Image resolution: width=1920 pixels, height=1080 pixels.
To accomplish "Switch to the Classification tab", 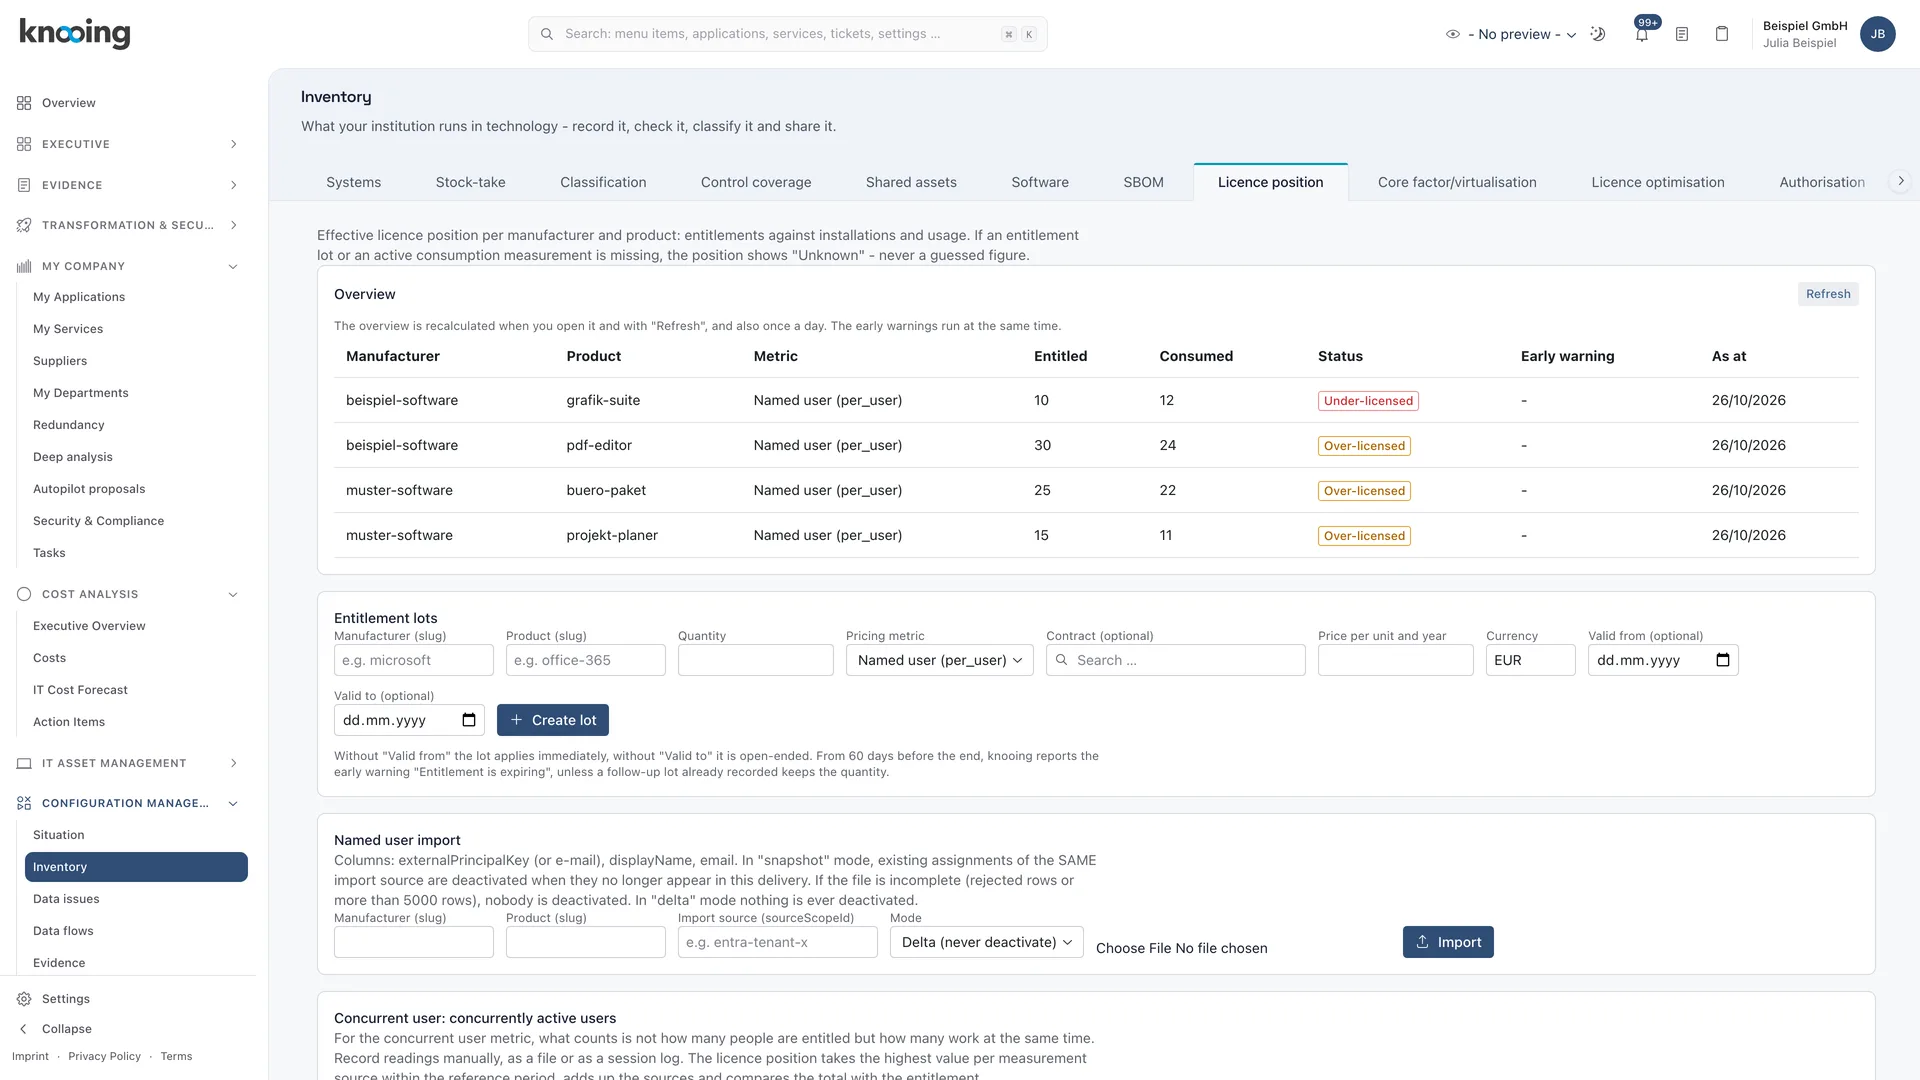I will coord(603,182).
